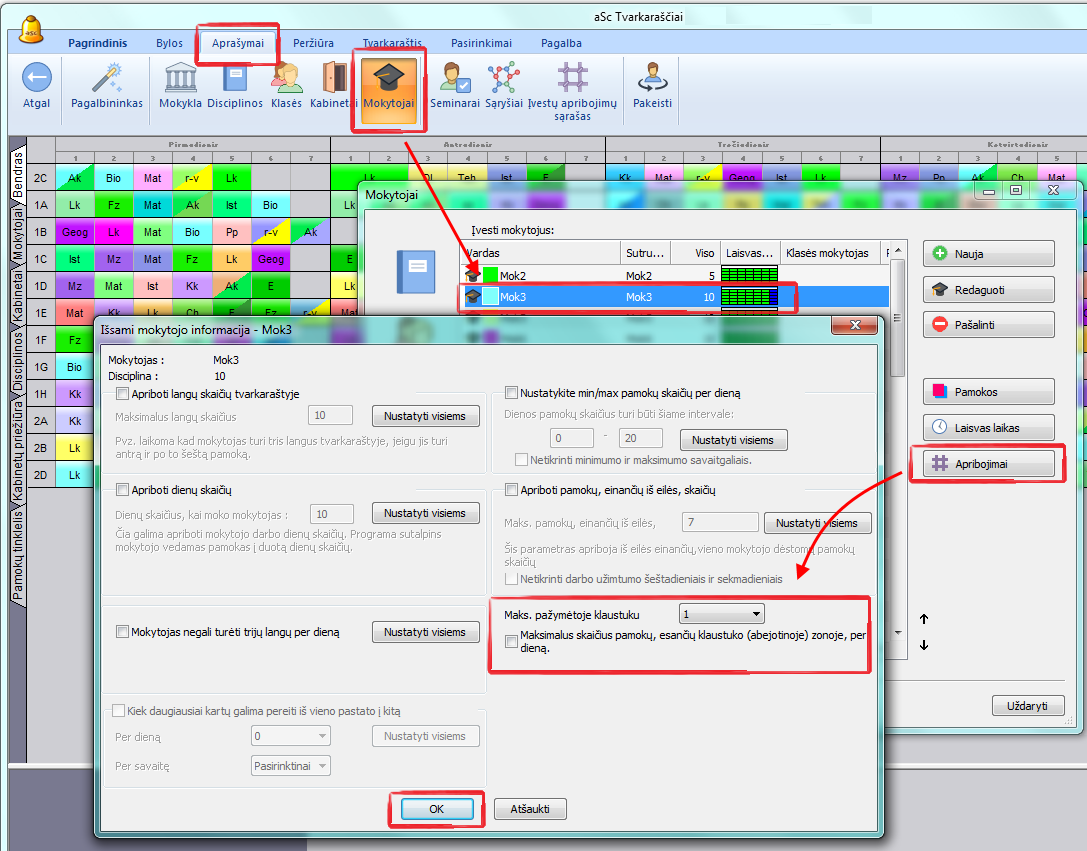
Task: Open the Pagalbininkas wizard tool
Action: (107, 78)
